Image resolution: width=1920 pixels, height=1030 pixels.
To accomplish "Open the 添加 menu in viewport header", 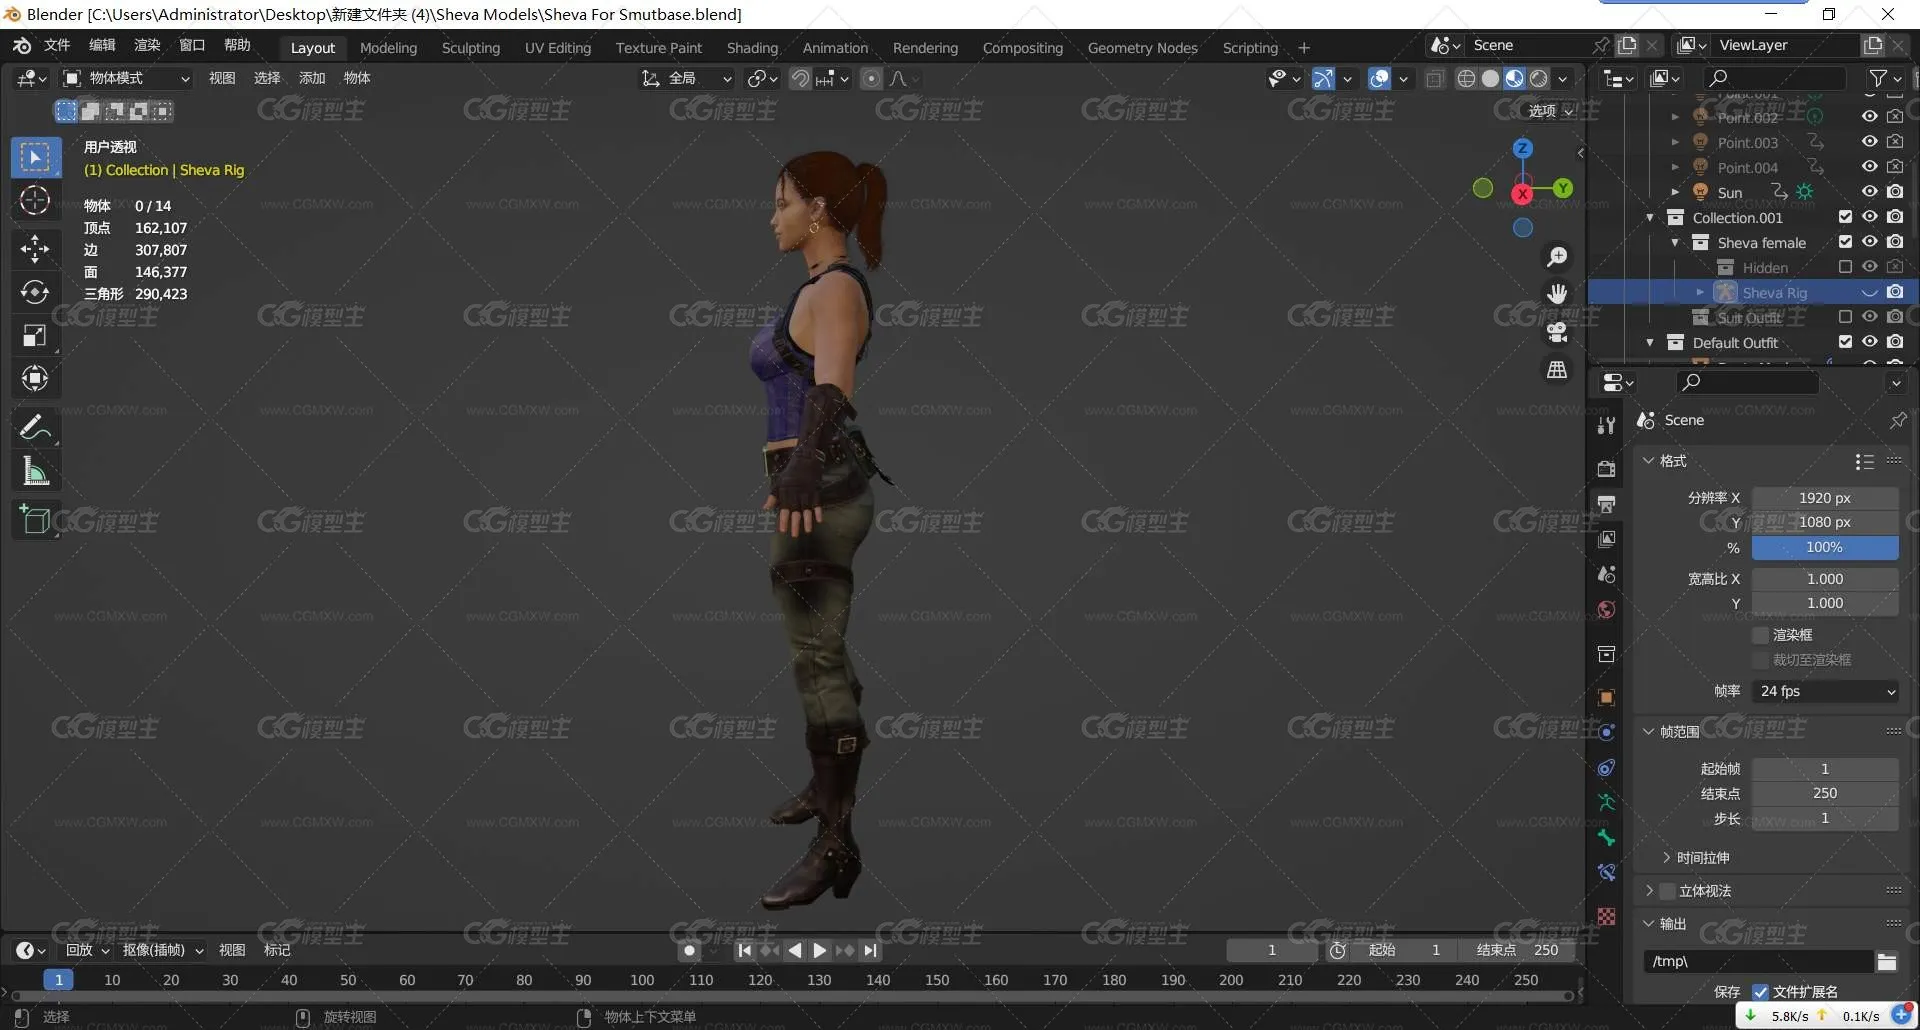I will 312,79.
